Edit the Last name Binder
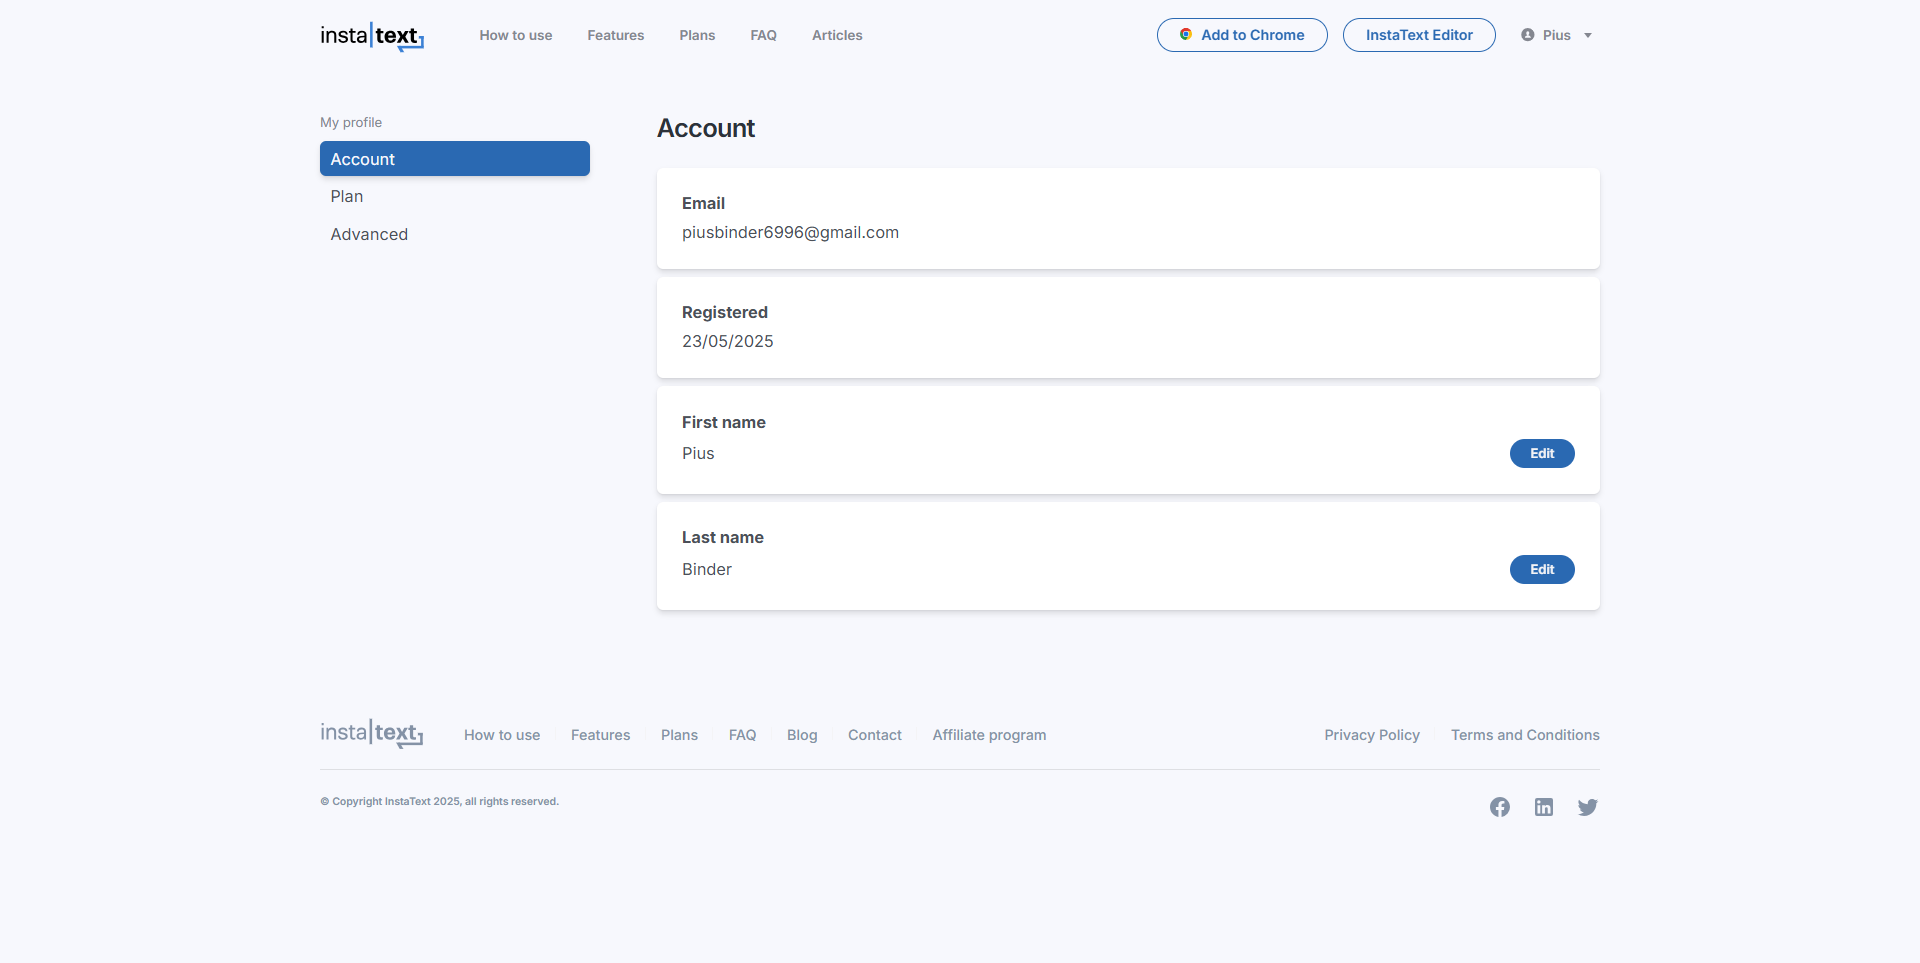1920x963 pixels. pyautogui.click(x=1541, y=570)
